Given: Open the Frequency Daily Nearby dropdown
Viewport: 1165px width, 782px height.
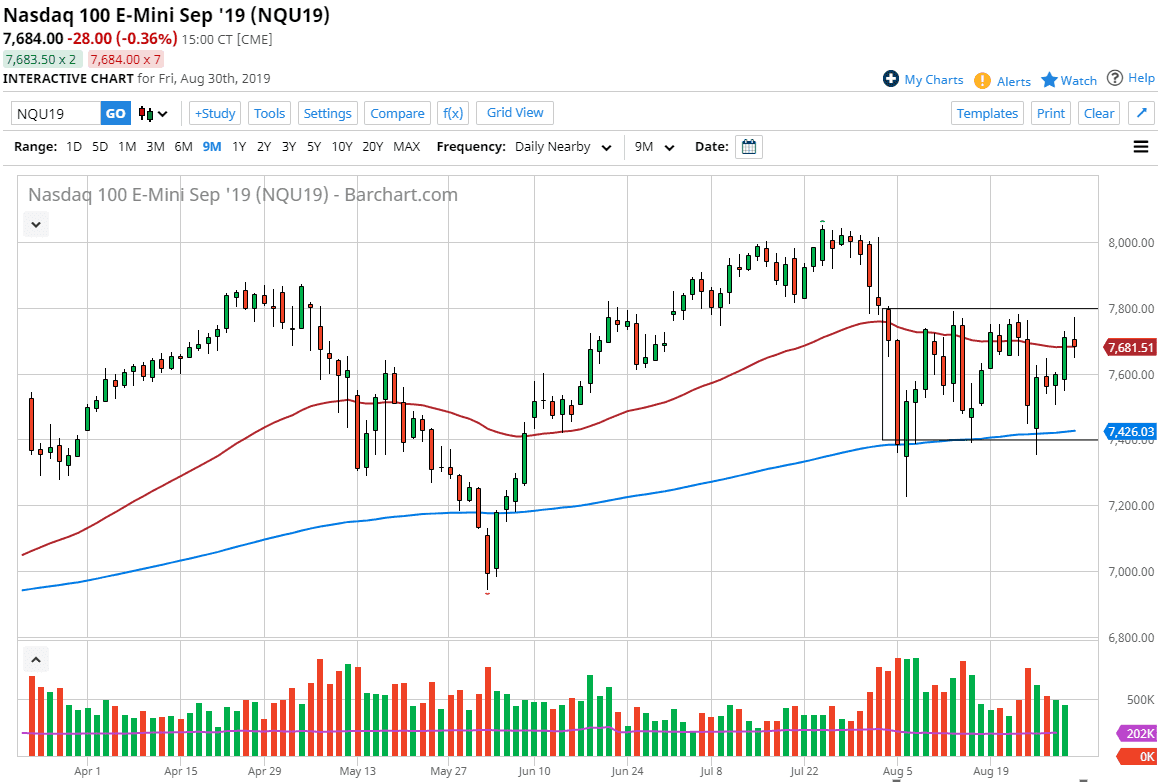Looking at the screenshot, I should coord(563,146).
